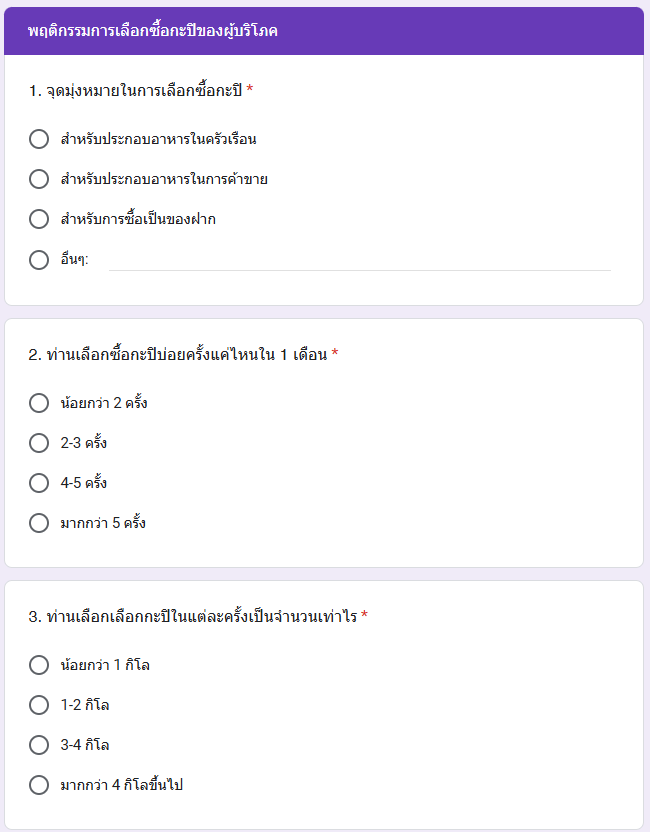
Task: Click label text สำหรับประกอบอาหารในครัวเรือน
Action: [x=159, y=139]
